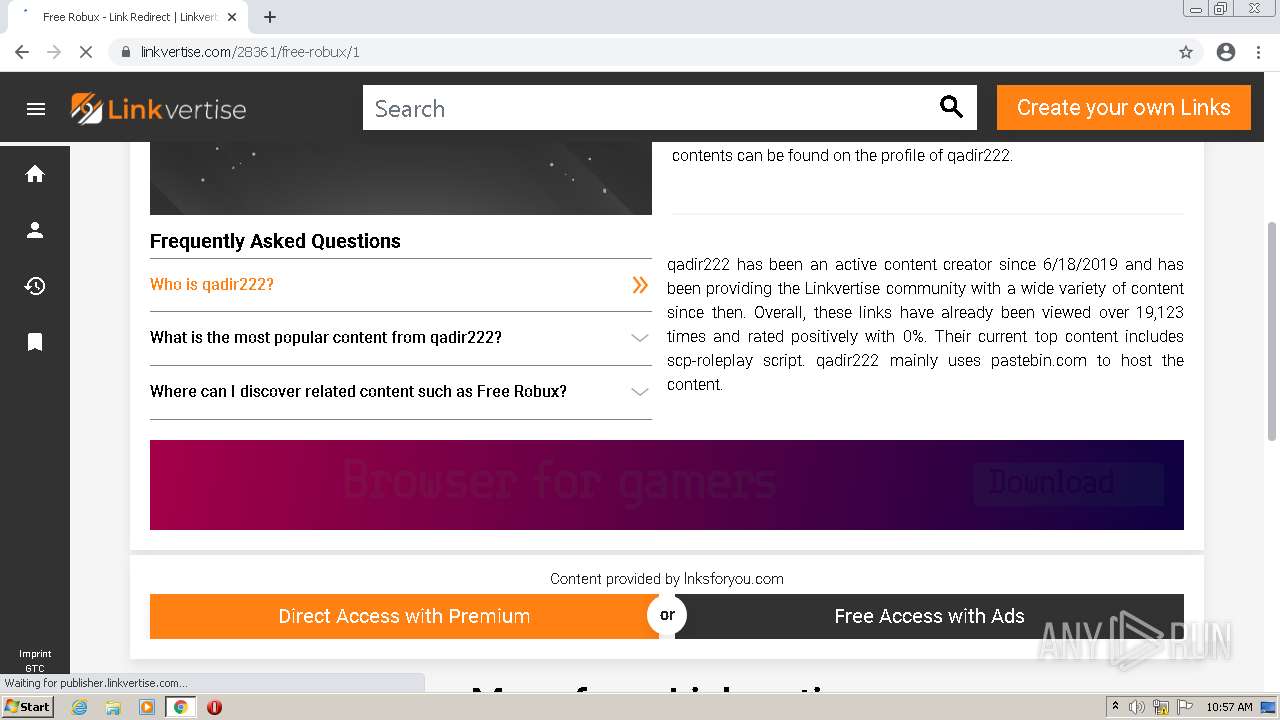Open the Windows Start menu
This screenshot has width=1280, height=720.
(27, 707)
